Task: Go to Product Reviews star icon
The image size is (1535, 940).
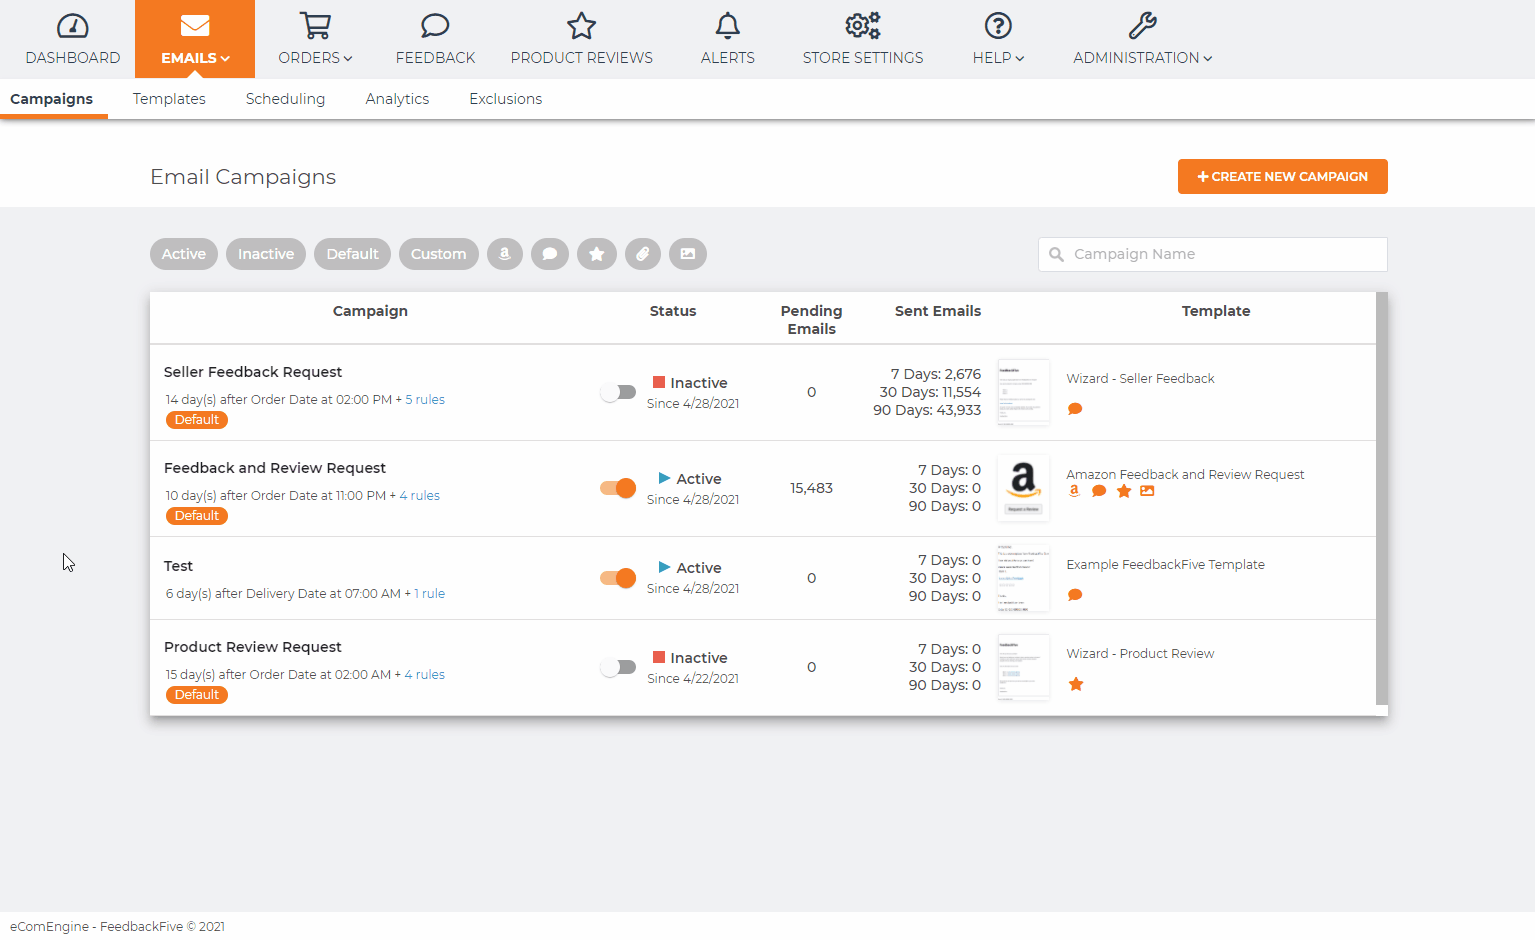Action: pos(581,39)
